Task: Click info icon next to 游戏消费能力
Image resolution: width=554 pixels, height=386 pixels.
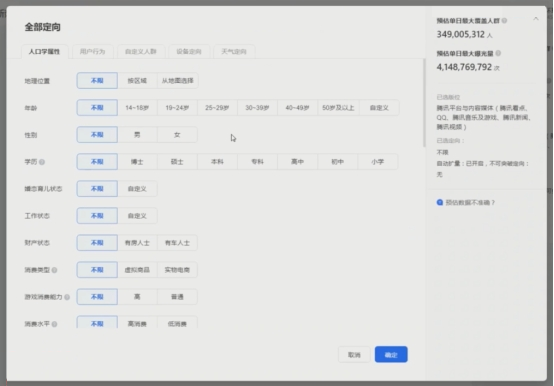Action: 67,297
